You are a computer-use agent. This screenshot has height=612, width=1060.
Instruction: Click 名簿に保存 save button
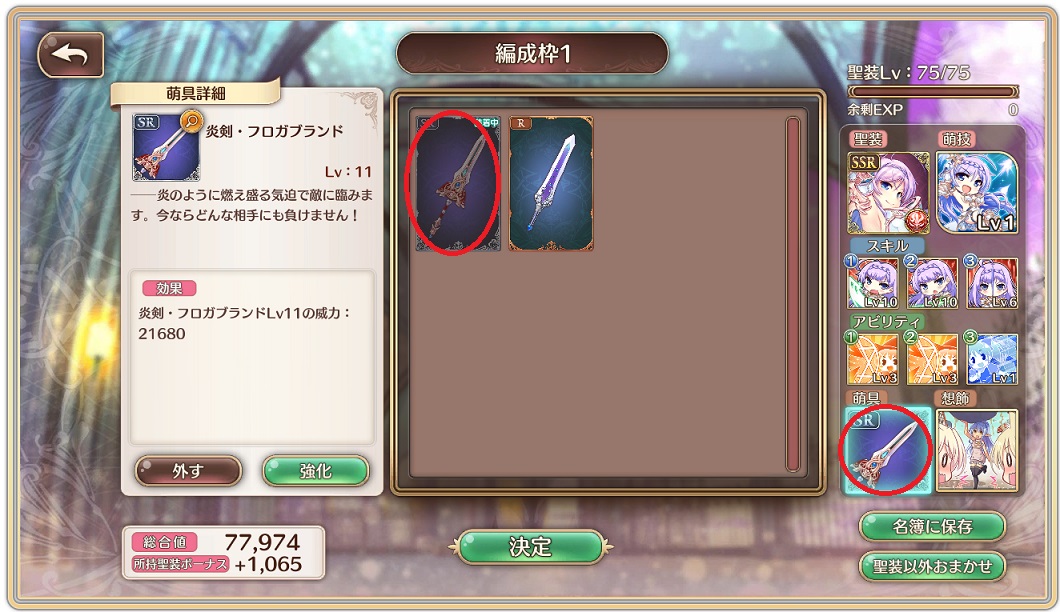932,526
